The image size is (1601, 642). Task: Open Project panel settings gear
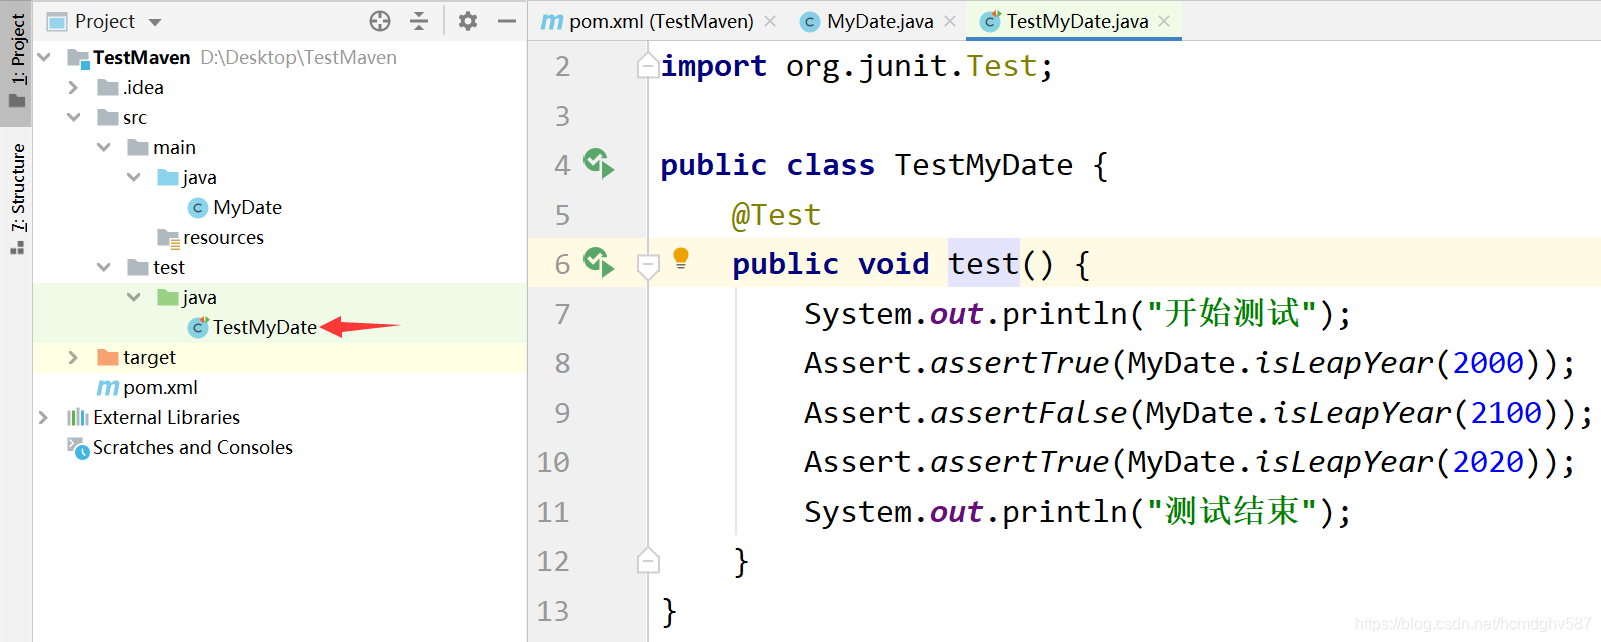click(467, 21)
